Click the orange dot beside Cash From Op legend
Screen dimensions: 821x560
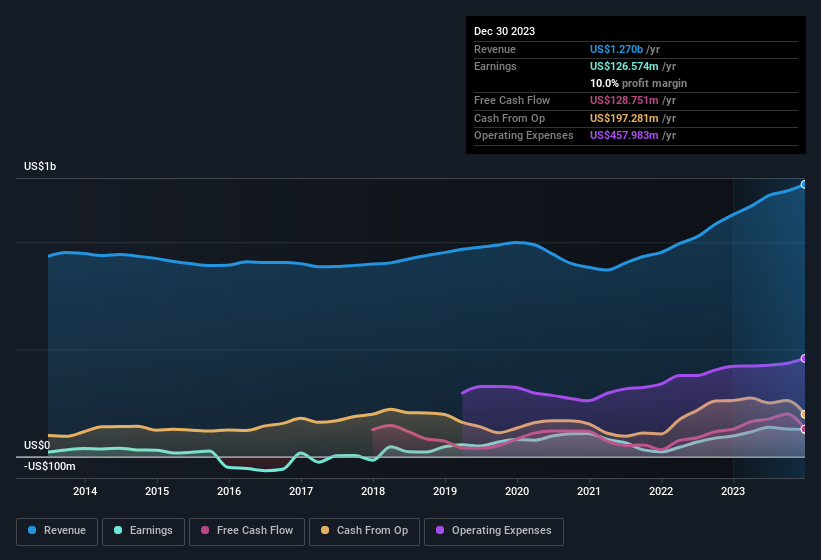click(x=325, y=531)
